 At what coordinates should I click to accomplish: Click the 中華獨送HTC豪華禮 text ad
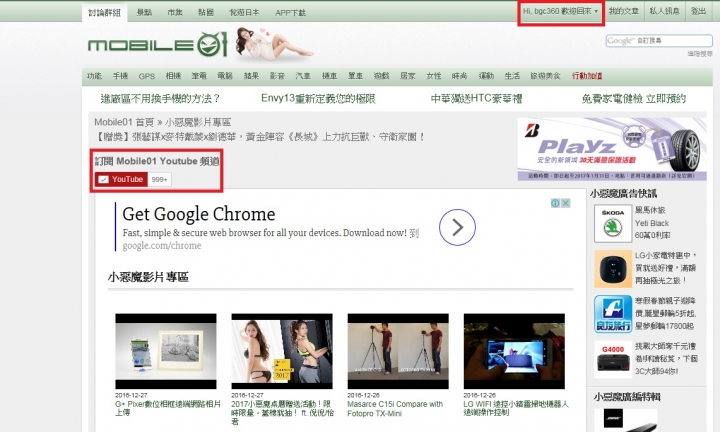[x=476, y=98]
